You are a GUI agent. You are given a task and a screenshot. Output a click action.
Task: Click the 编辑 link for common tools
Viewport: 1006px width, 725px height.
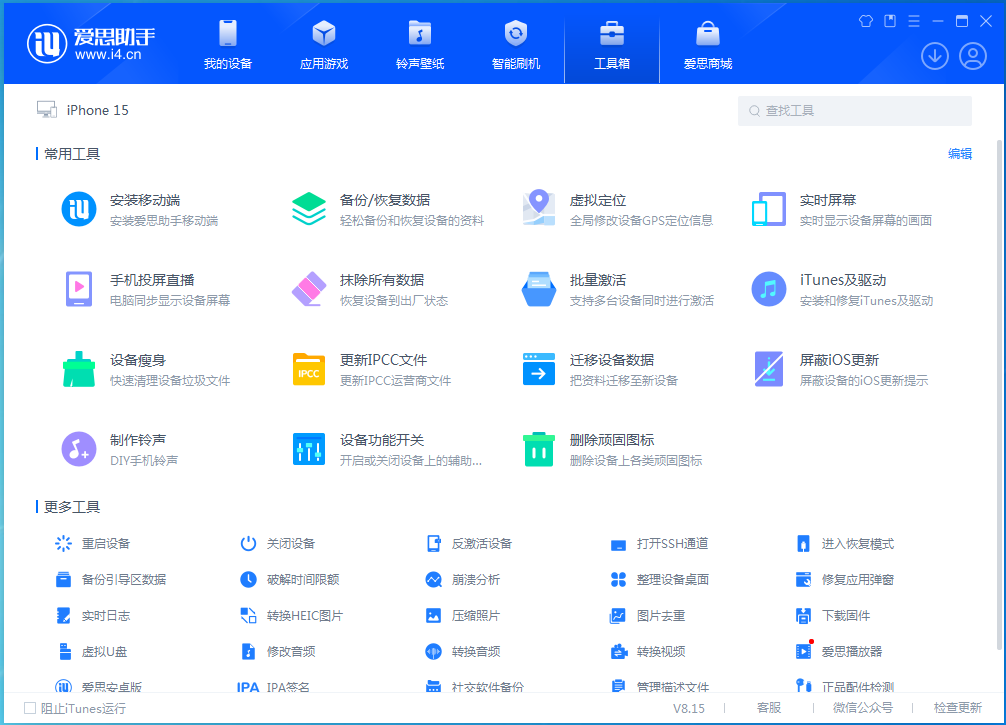click(960, 154)
